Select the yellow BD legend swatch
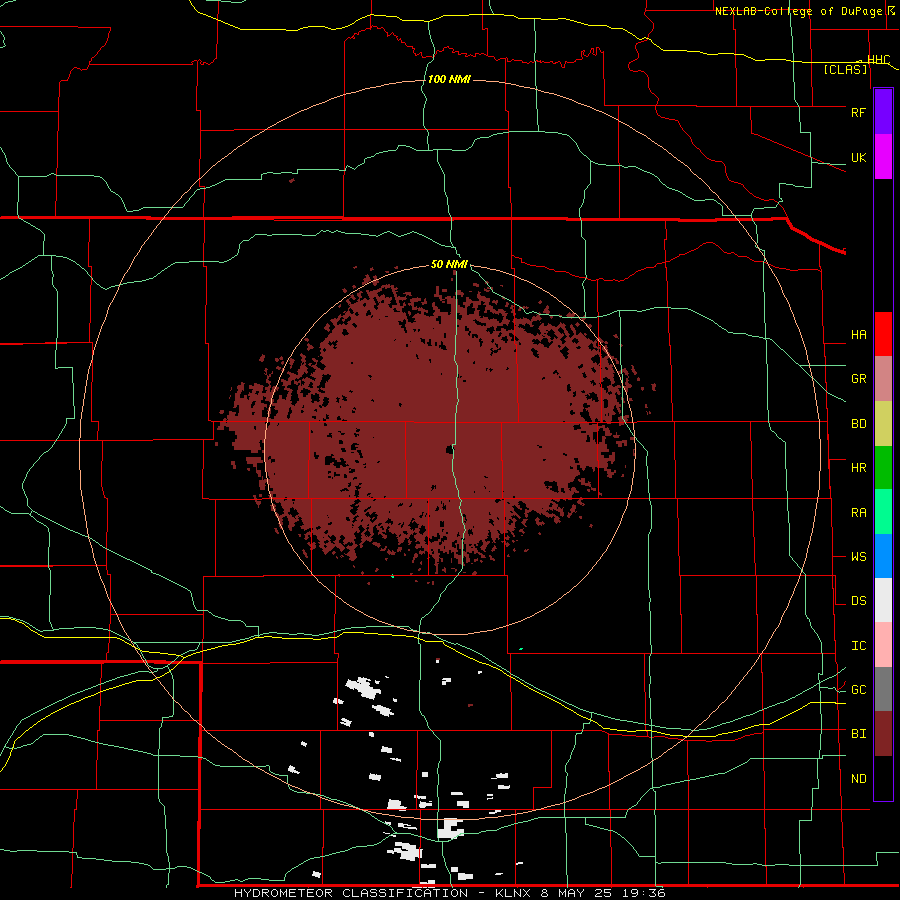This screenshot has width=900, height=900. point(883,424)
